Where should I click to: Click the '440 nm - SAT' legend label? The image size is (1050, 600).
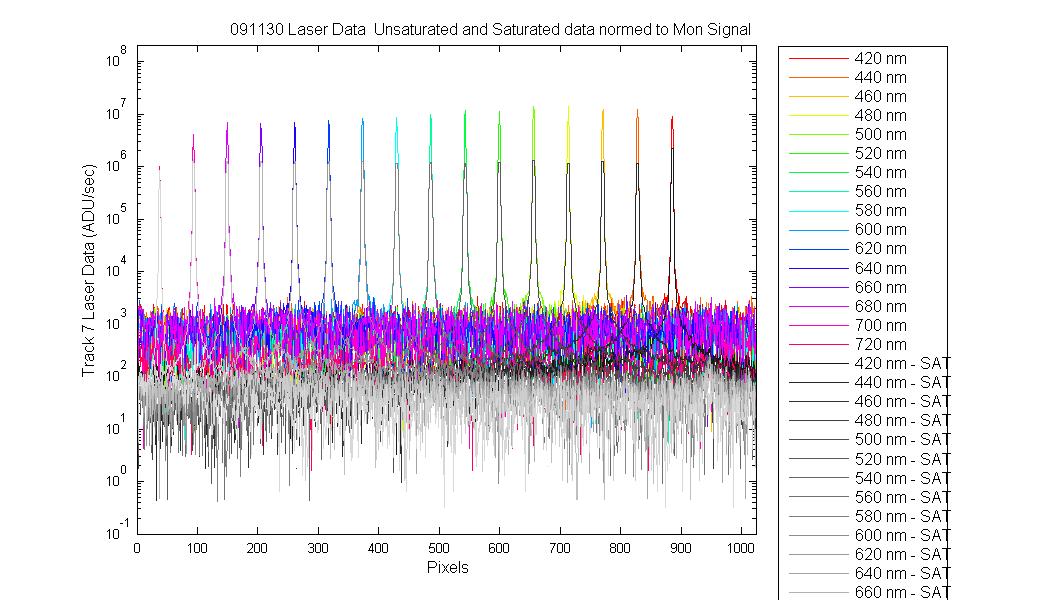click(902, 382)
